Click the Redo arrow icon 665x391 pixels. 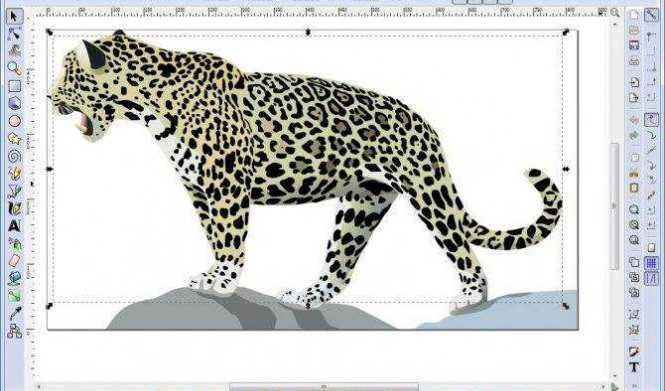(x=634, y=136)
